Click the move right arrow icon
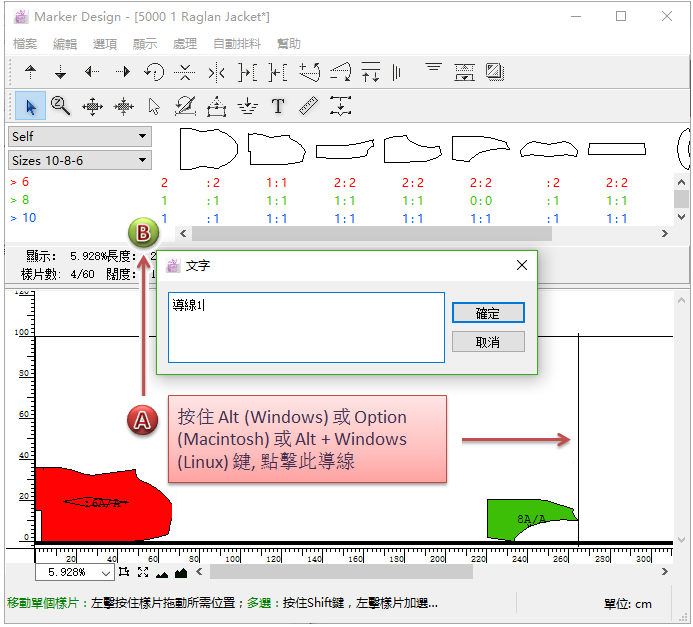The width and height of the screenshot is (693, 627). coord(123,72)
